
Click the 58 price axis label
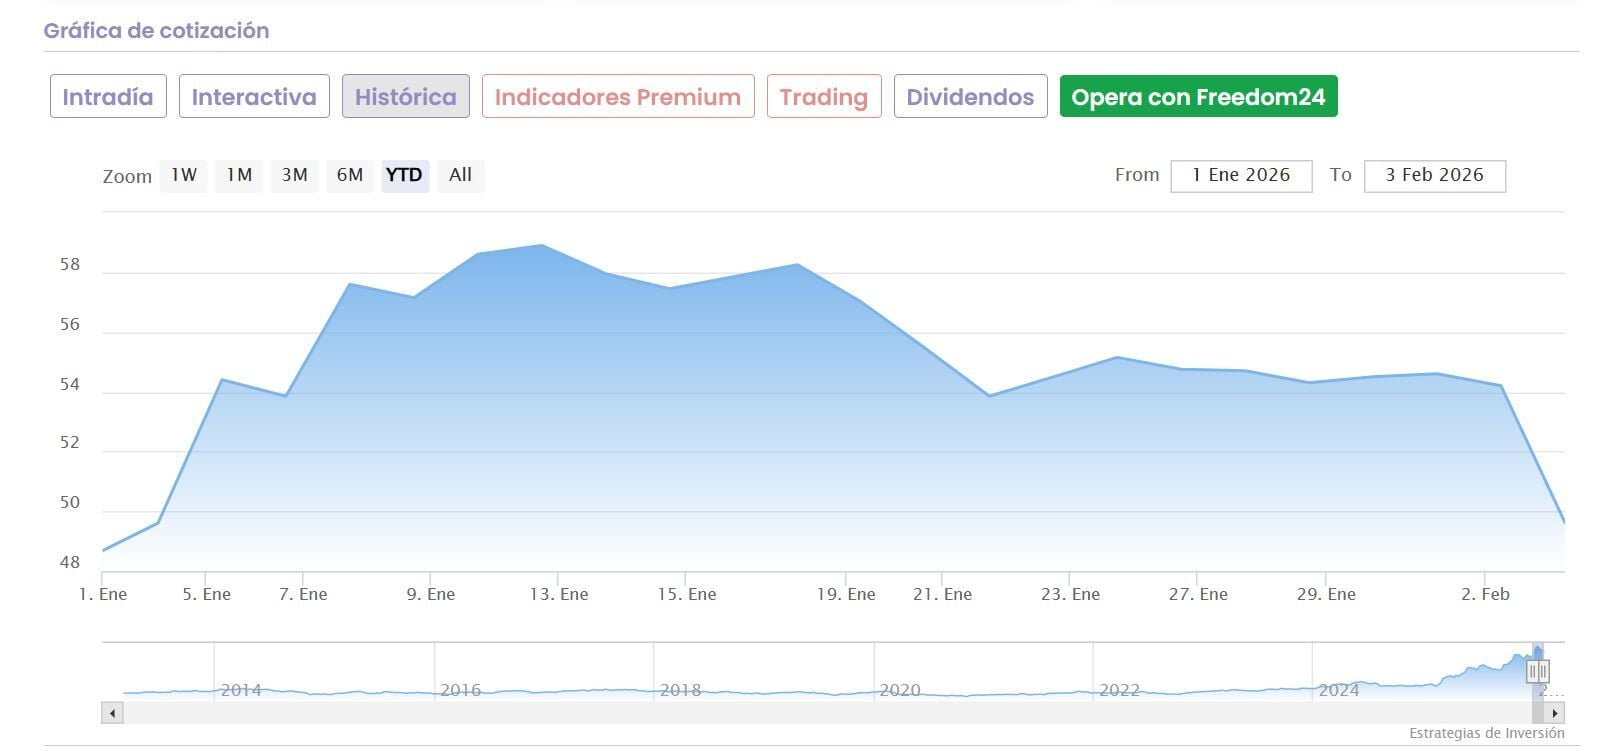click(x=70, y=265)
